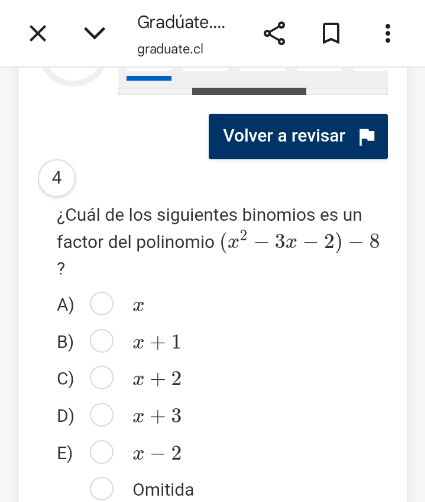Image resolution: width=425 pixels, height=502 pixels.
Task: Tap the graduate.cl site address text
Action: [x=170, y=49]
